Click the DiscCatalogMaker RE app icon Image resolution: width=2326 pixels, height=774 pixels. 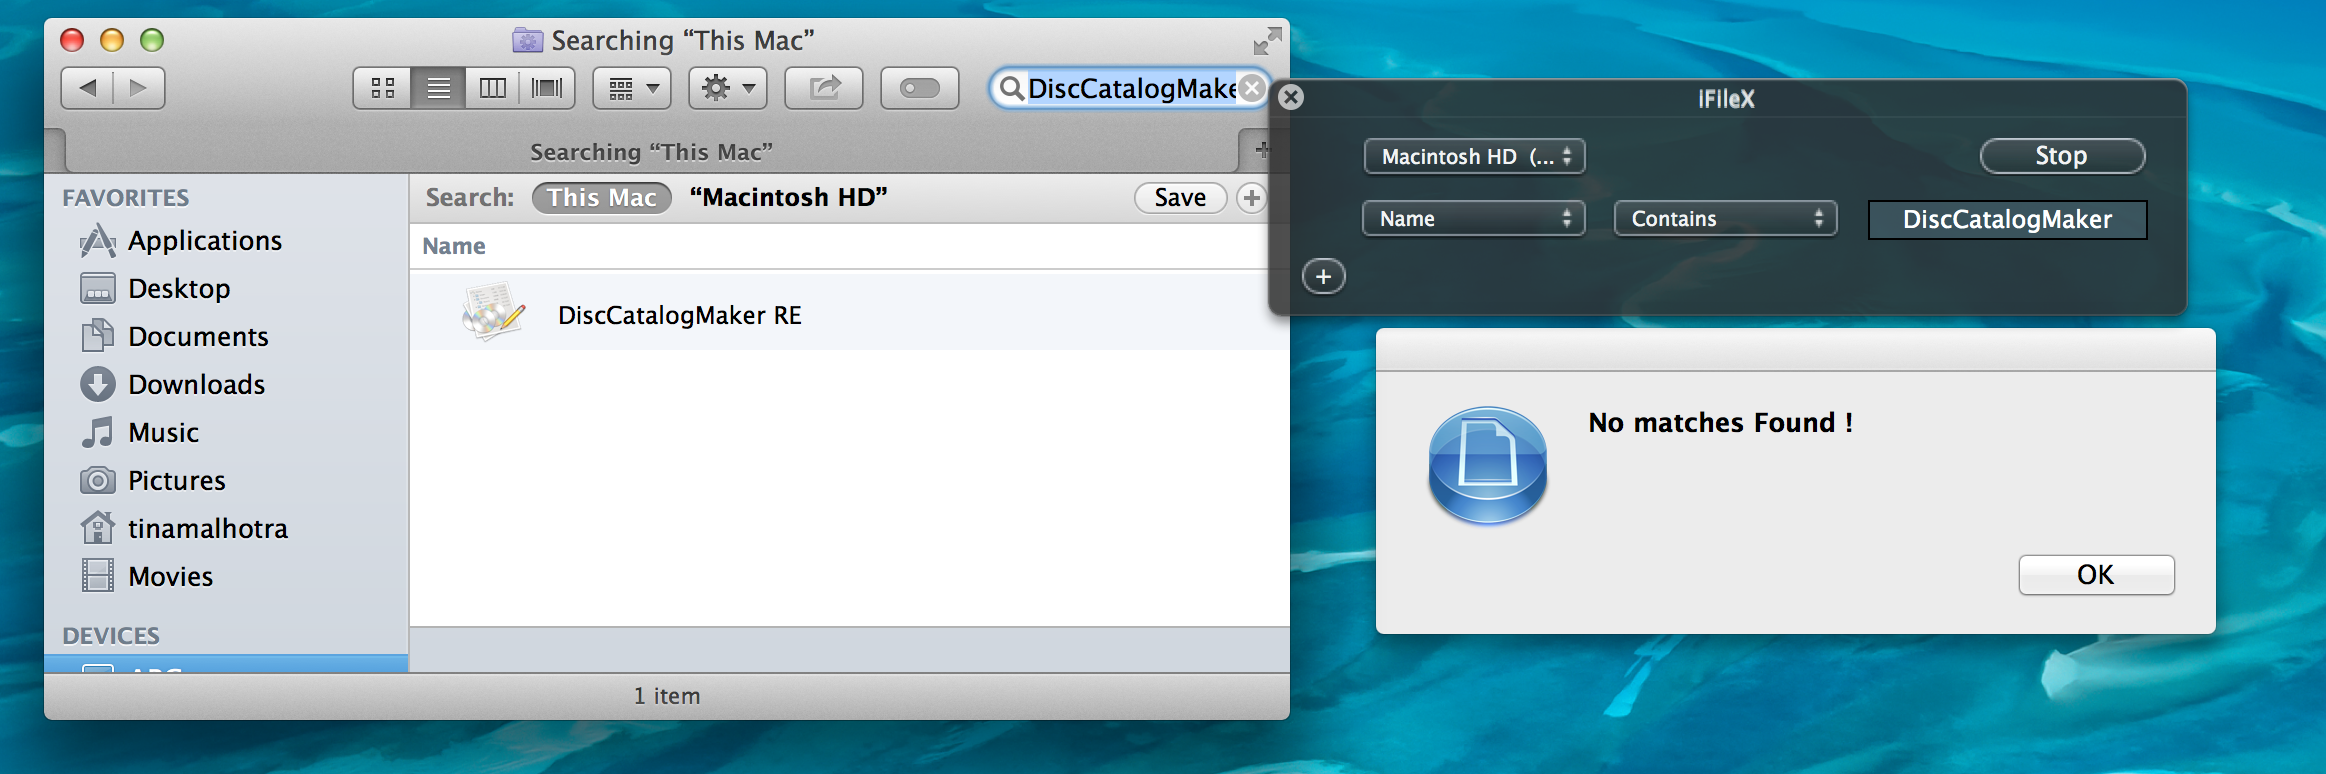(494, 312)
